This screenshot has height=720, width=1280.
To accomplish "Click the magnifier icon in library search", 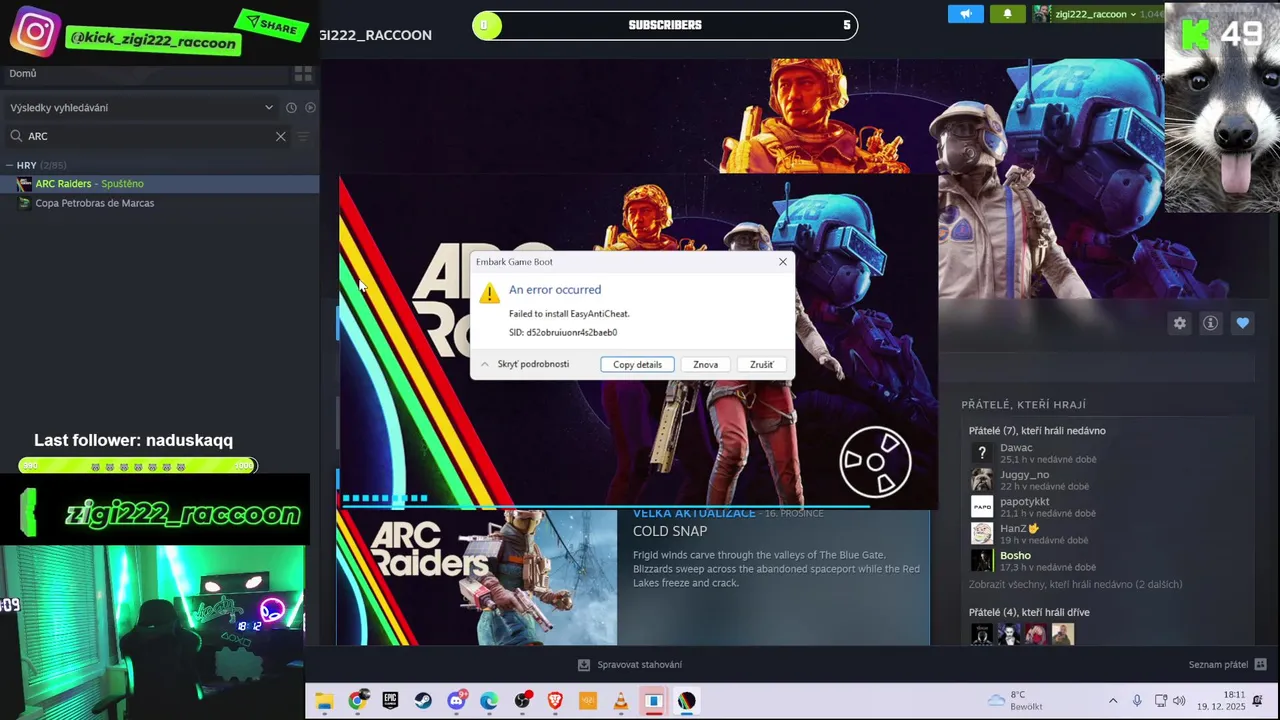I will click(x=16, y=136).
